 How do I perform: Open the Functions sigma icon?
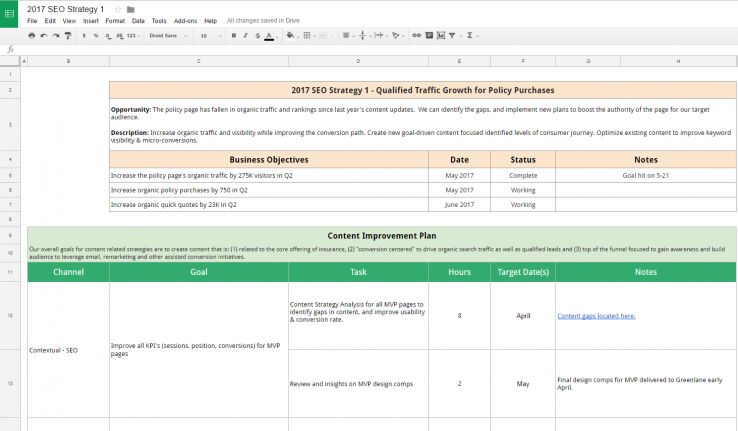(470, 35)
